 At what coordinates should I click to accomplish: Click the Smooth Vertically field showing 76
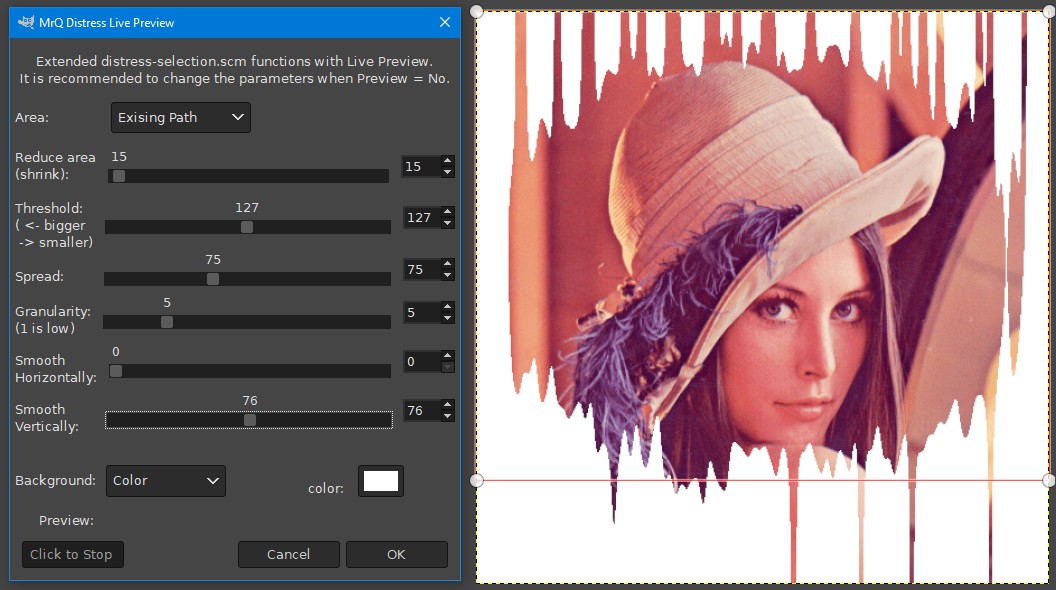point(422,410)
